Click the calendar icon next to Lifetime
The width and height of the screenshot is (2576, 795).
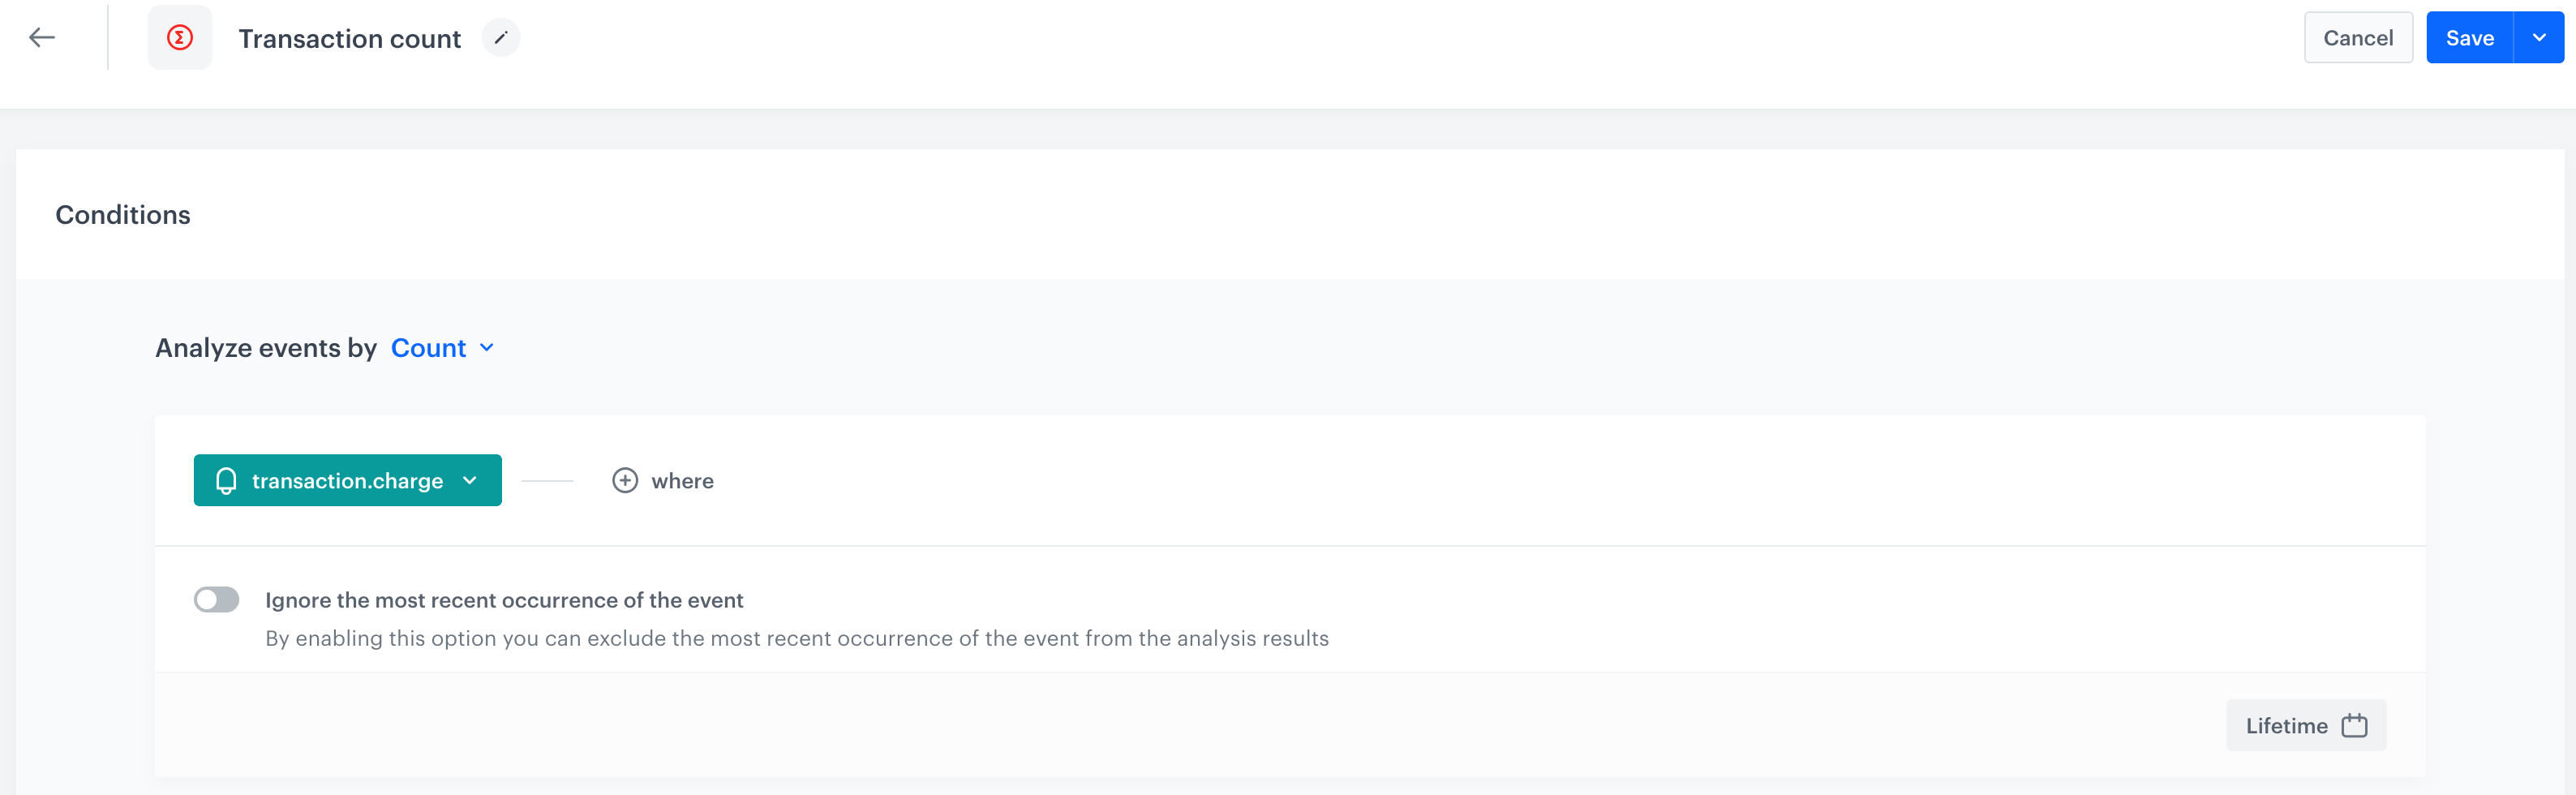(x=2355, y=726)
